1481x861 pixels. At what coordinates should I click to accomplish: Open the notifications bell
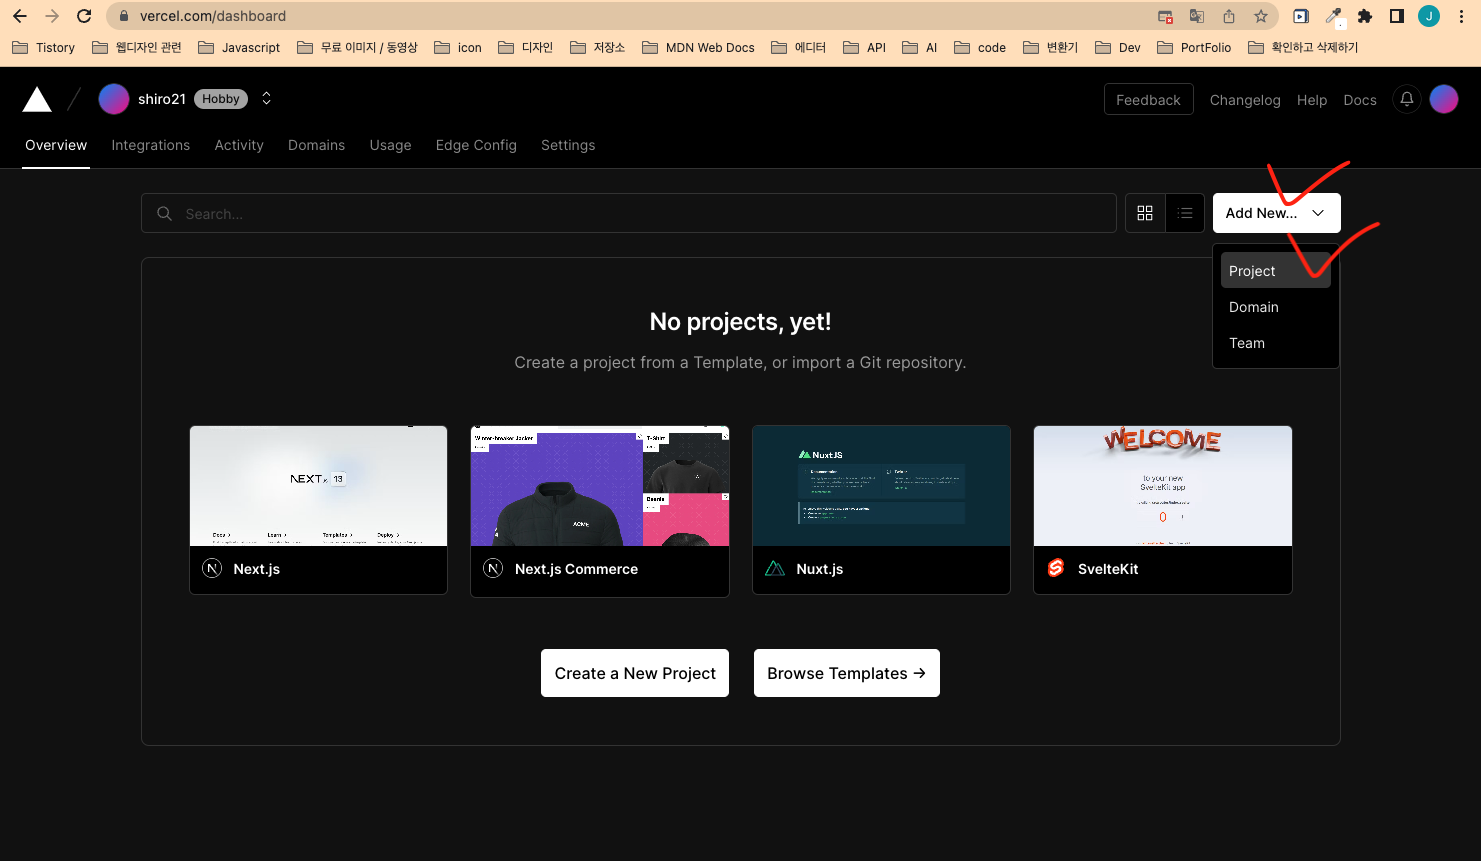click(1407, 99)
